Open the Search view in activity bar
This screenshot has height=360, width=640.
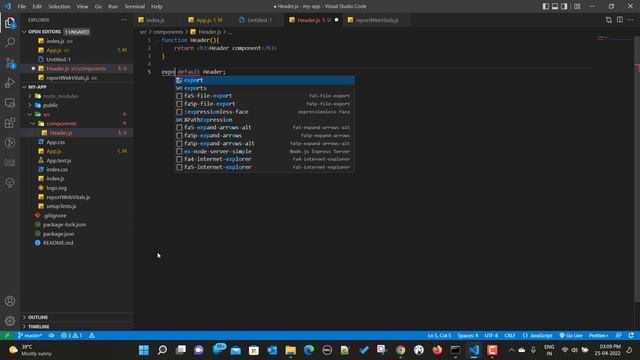(10, 42)
